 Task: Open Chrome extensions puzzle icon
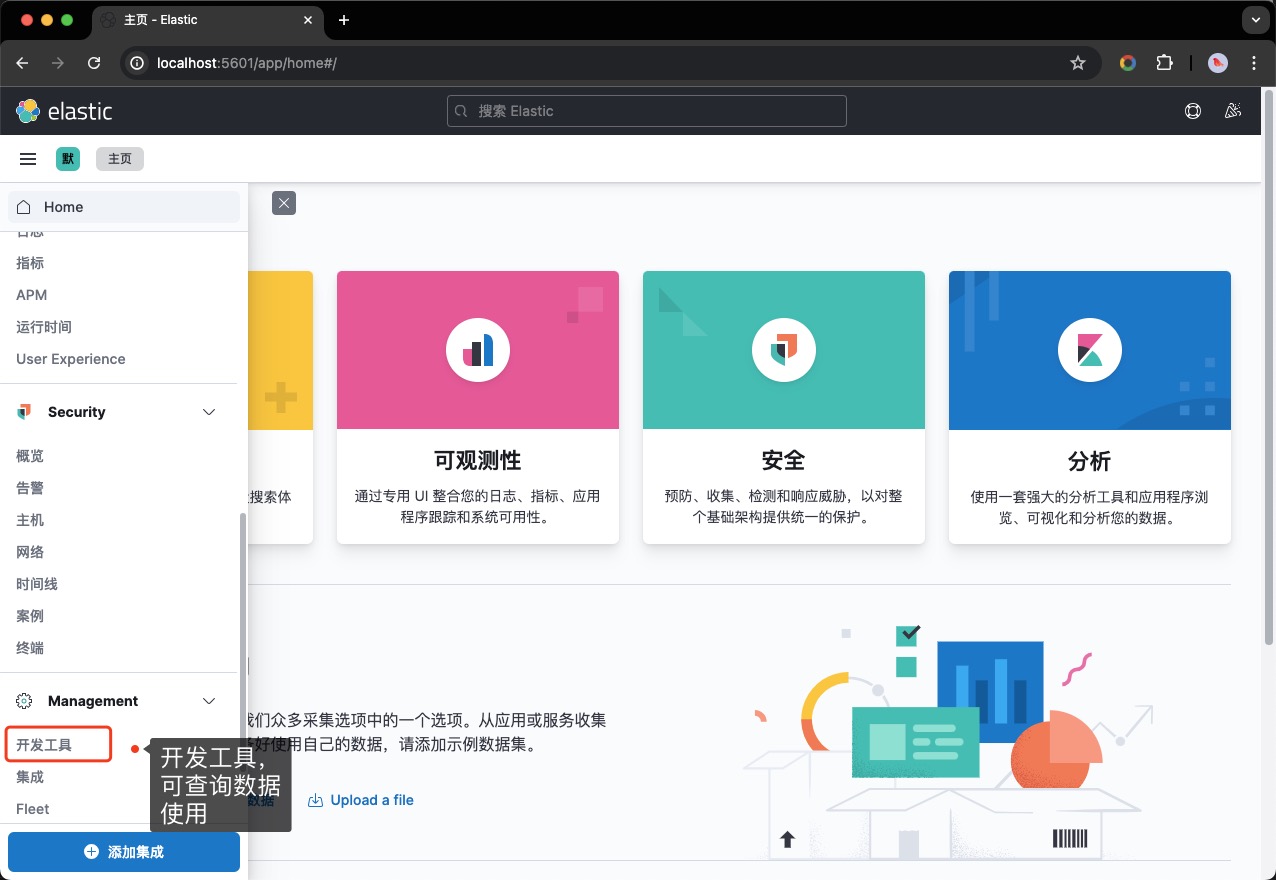[x=1164, y=62]
